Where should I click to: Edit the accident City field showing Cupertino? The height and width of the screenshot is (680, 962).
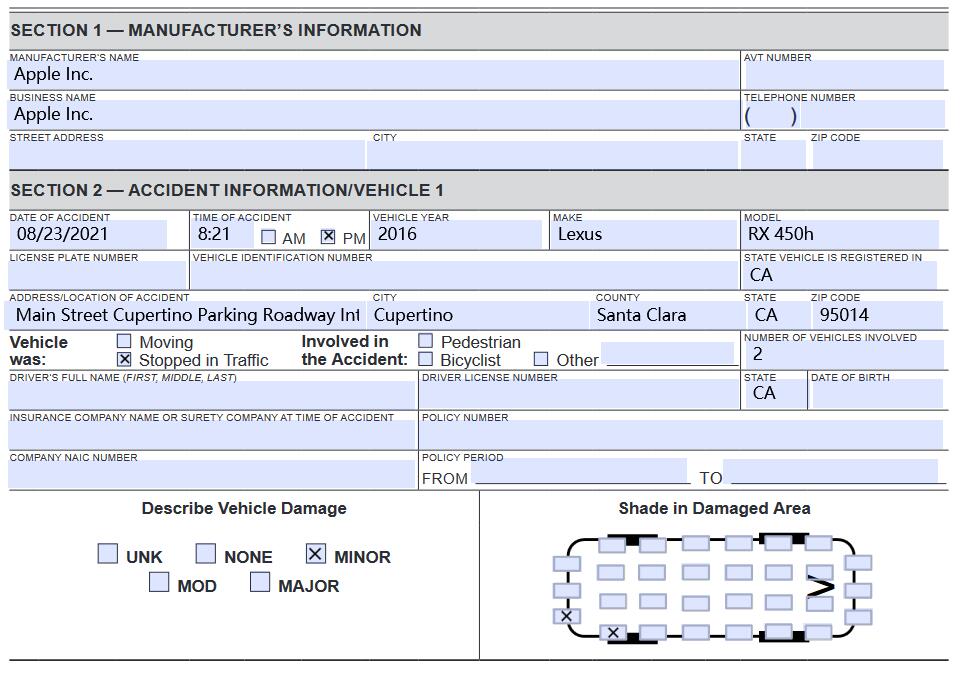pos(478,315)
